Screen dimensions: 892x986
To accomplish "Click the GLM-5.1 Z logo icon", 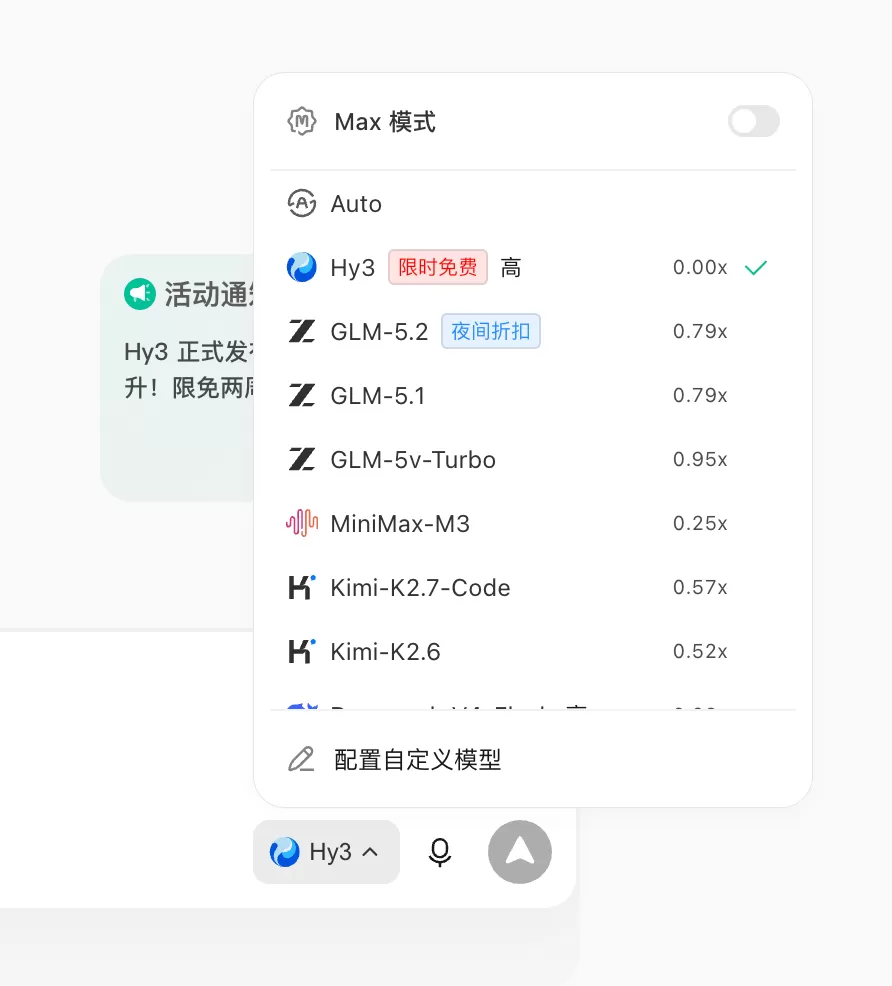I will [302, 396].
